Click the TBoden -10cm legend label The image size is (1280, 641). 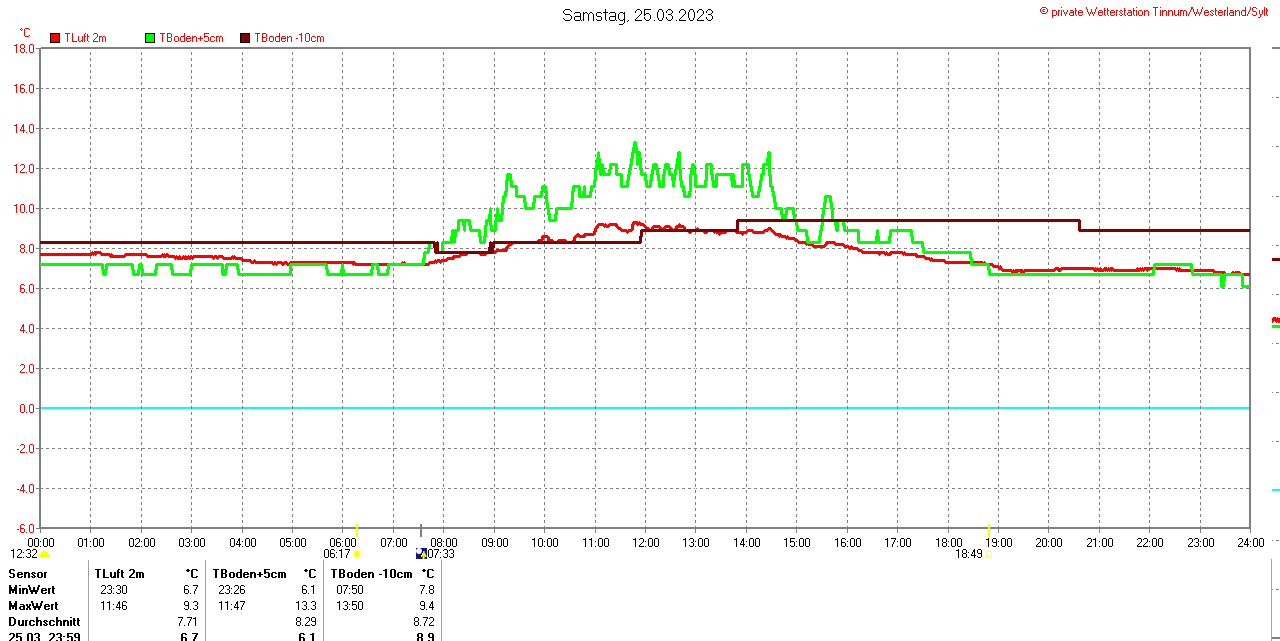pos(289,38)
